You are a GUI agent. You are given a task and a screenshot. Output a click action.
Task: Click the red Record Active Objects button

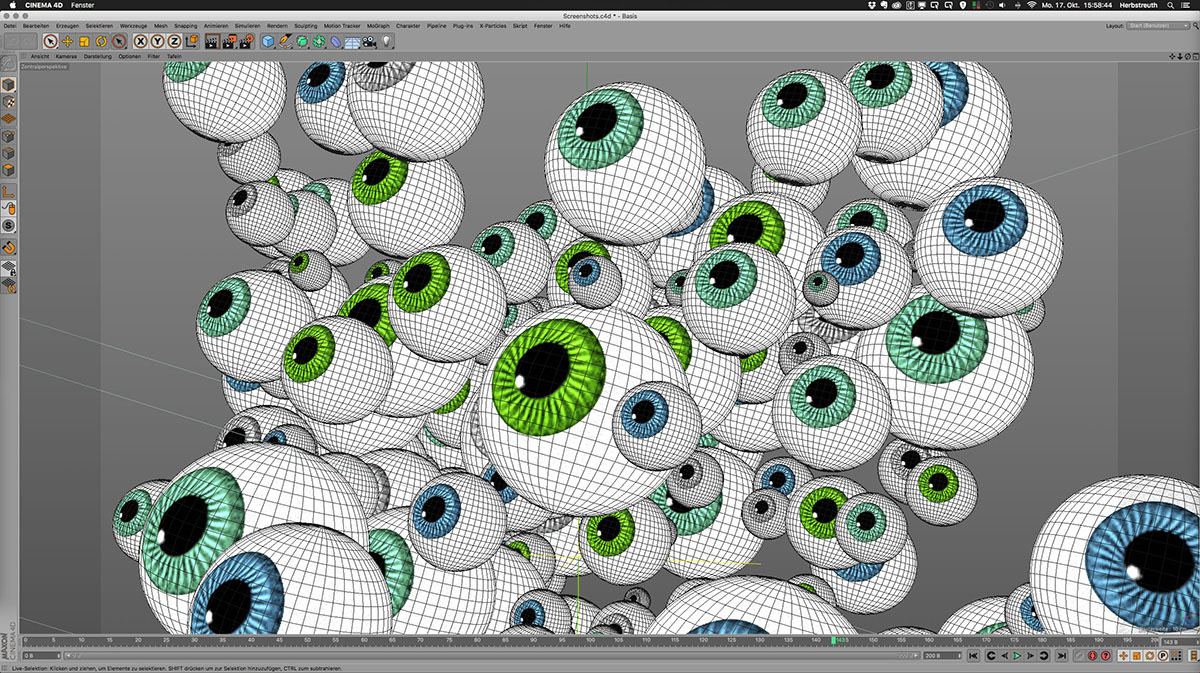coord(1092,656)
